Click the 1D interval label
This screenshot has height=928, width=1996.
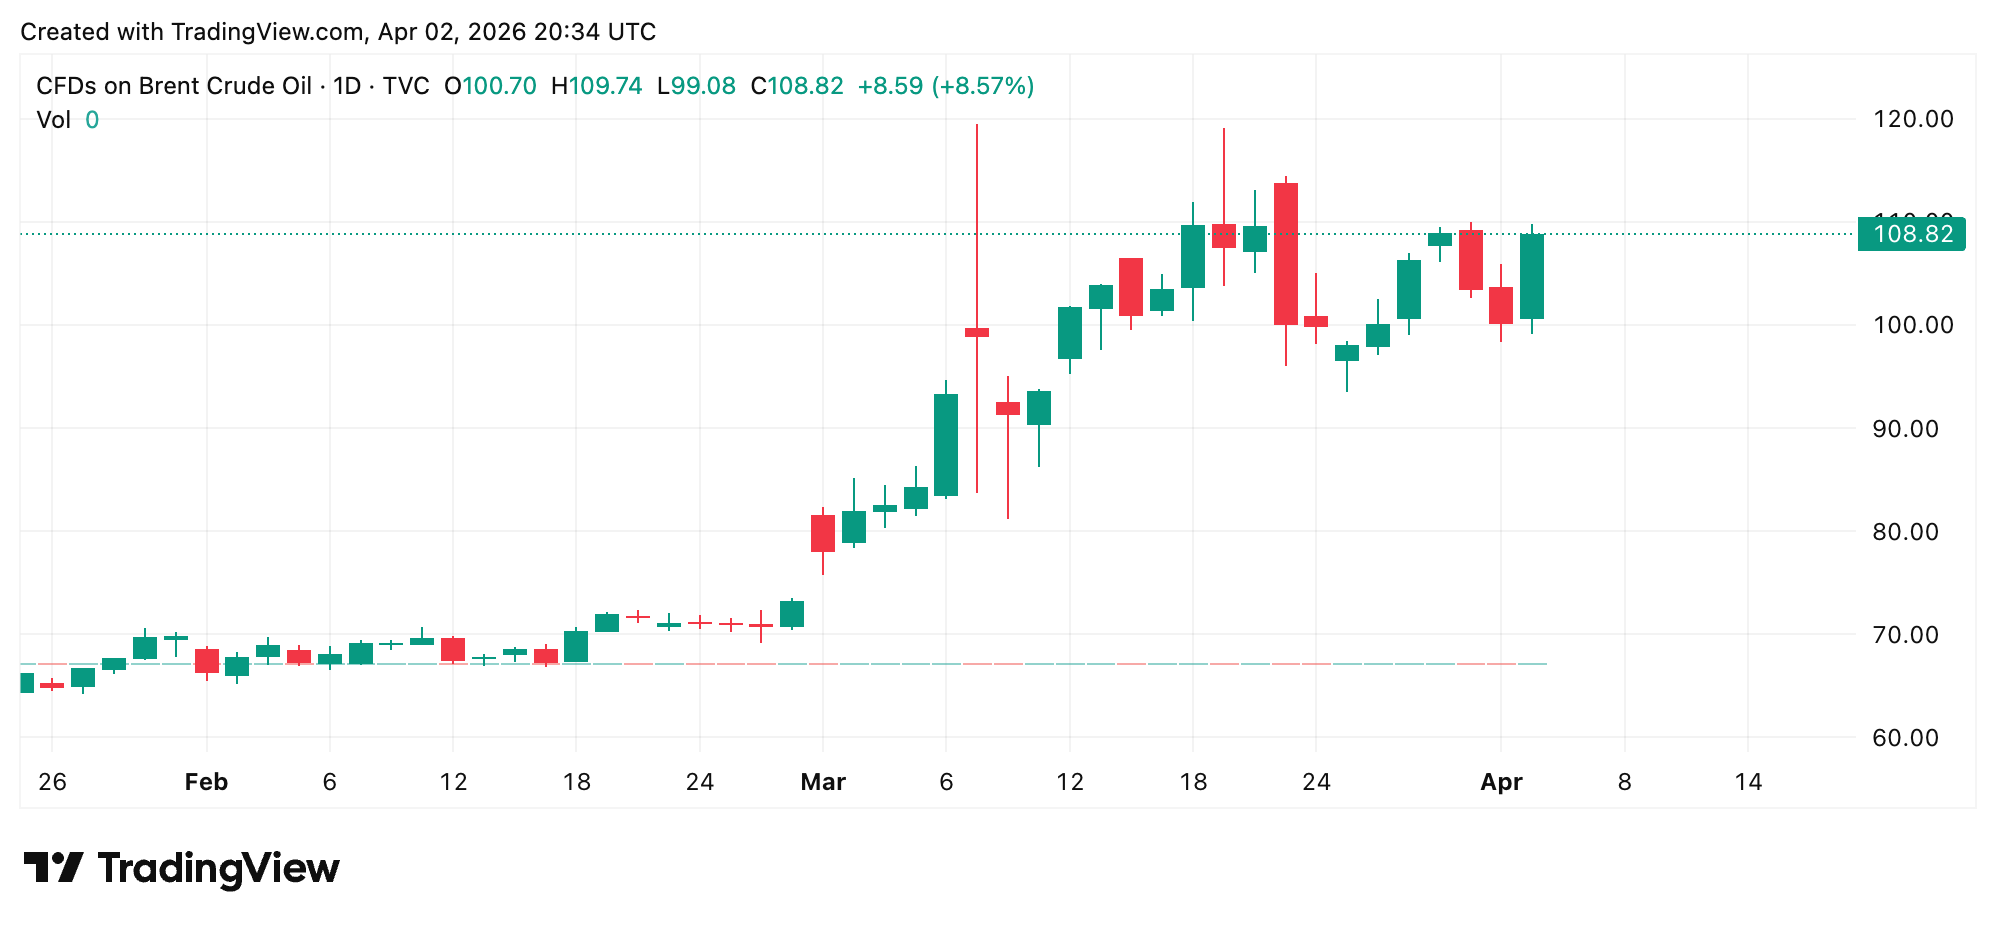pos(347,86)
